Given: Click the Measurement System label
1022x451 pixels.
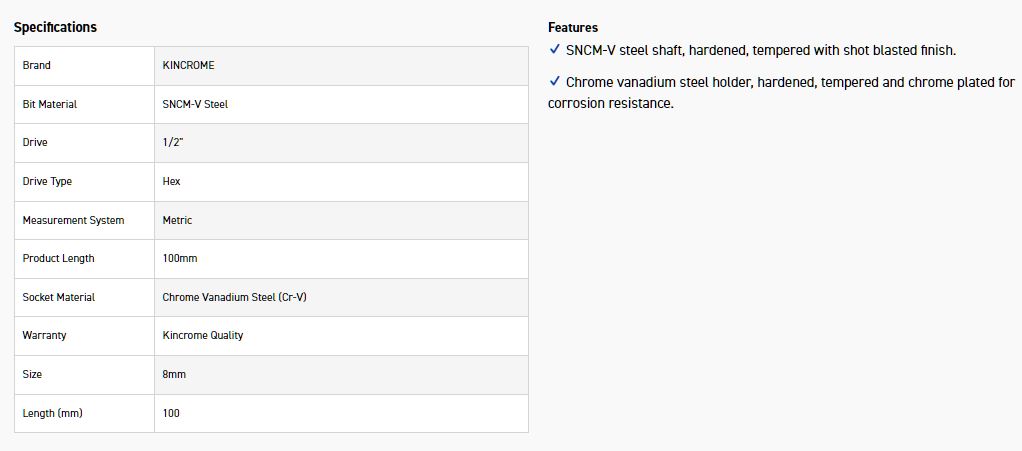Looking at the screenshot, I should [73, 220].
